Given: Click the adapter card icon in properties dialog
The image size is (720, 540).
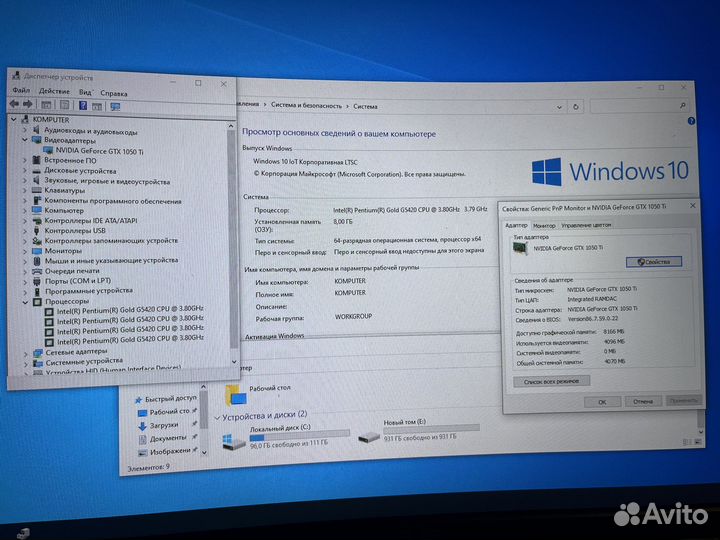Looking at the screenshot, I should point(520,248).
